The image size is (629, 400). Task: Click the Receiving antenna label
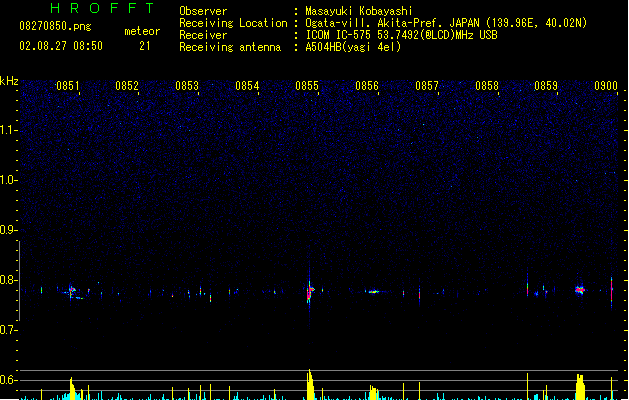click(x=230, y=47)
